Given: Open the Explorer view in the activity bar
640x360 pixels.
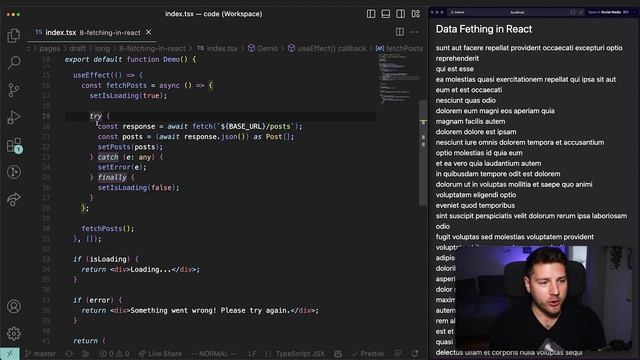Looking at the screenshot, I should click(13, 36).
